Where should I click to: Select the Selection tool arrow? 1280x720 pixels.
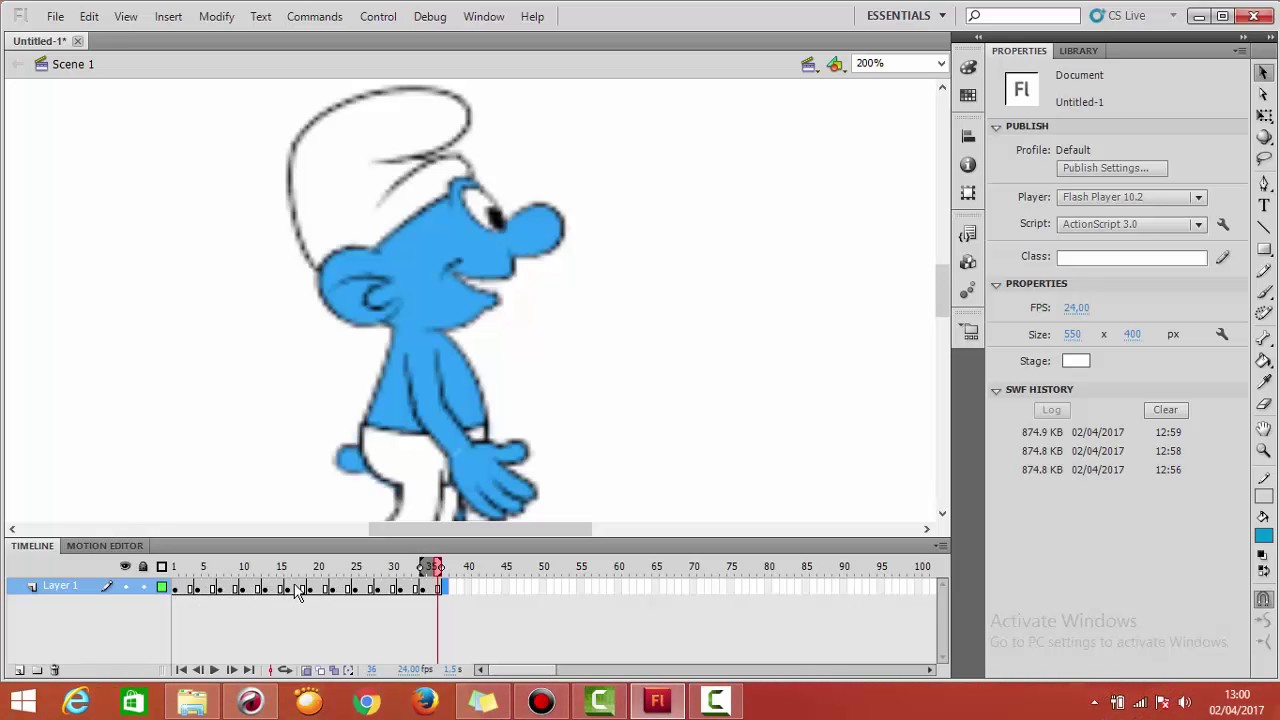[x=1263, y=72]
